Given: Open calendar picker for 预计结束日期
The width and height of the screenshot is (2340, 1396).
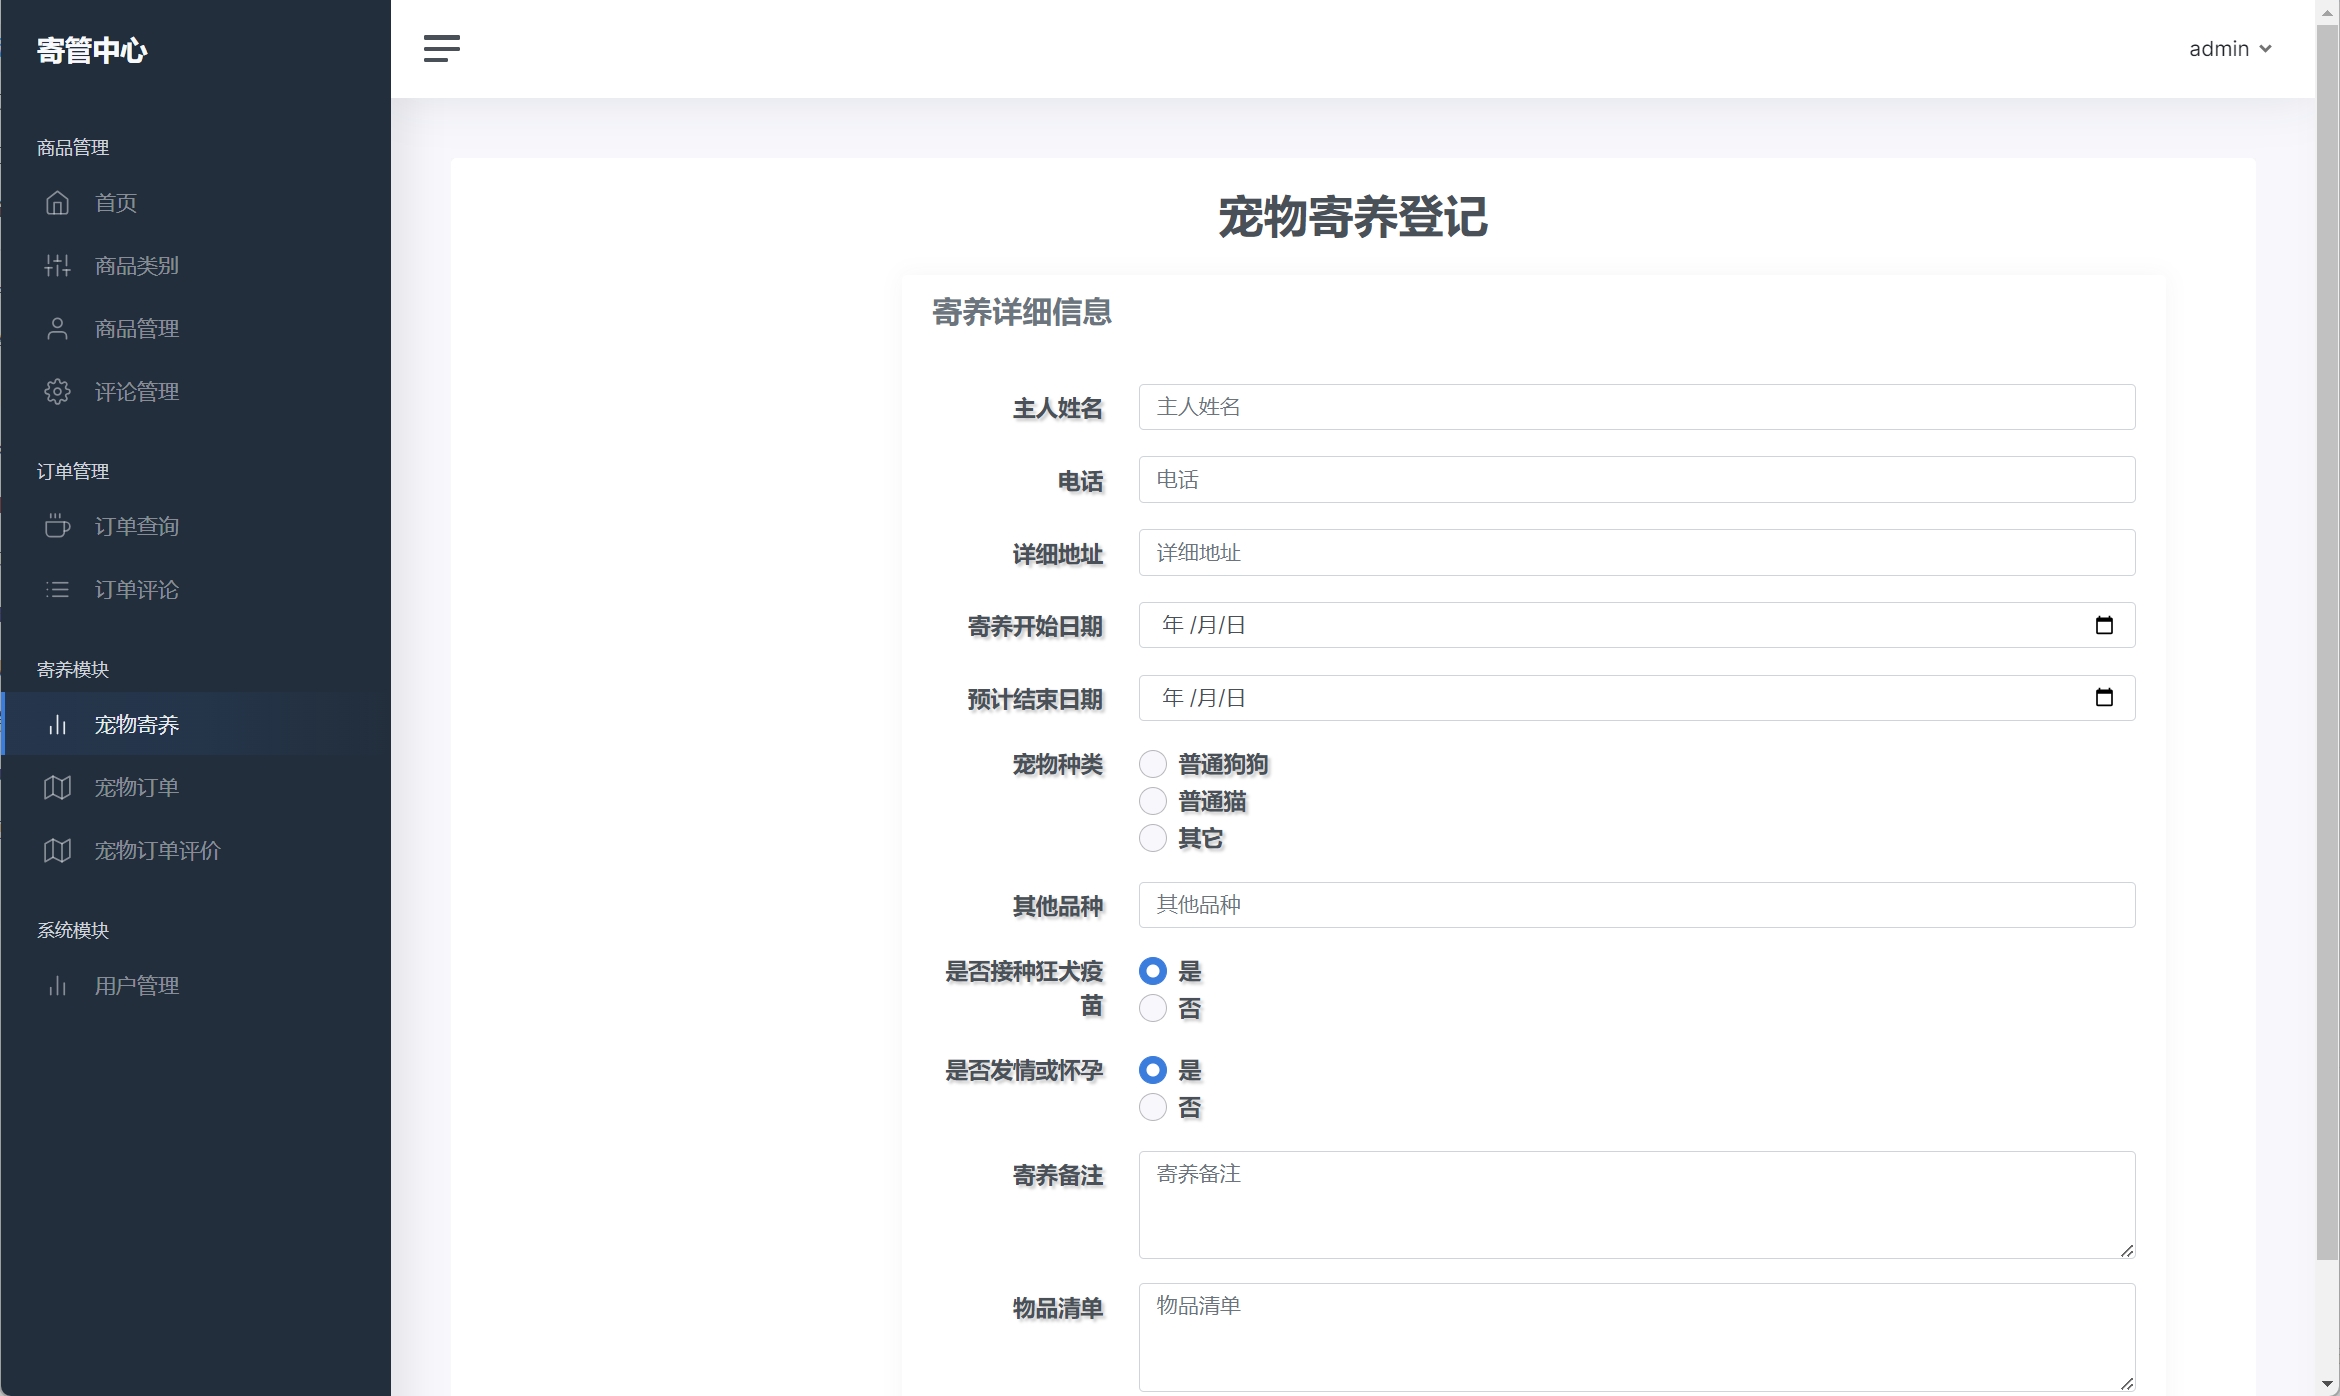Looking at the screenshot, I should (x=2104, y=698).
